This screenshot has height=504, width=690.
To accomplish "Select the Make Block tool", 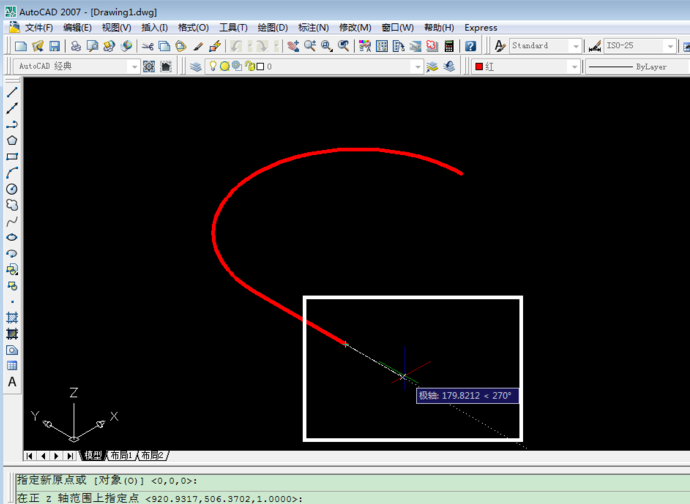I will (12, 286).
